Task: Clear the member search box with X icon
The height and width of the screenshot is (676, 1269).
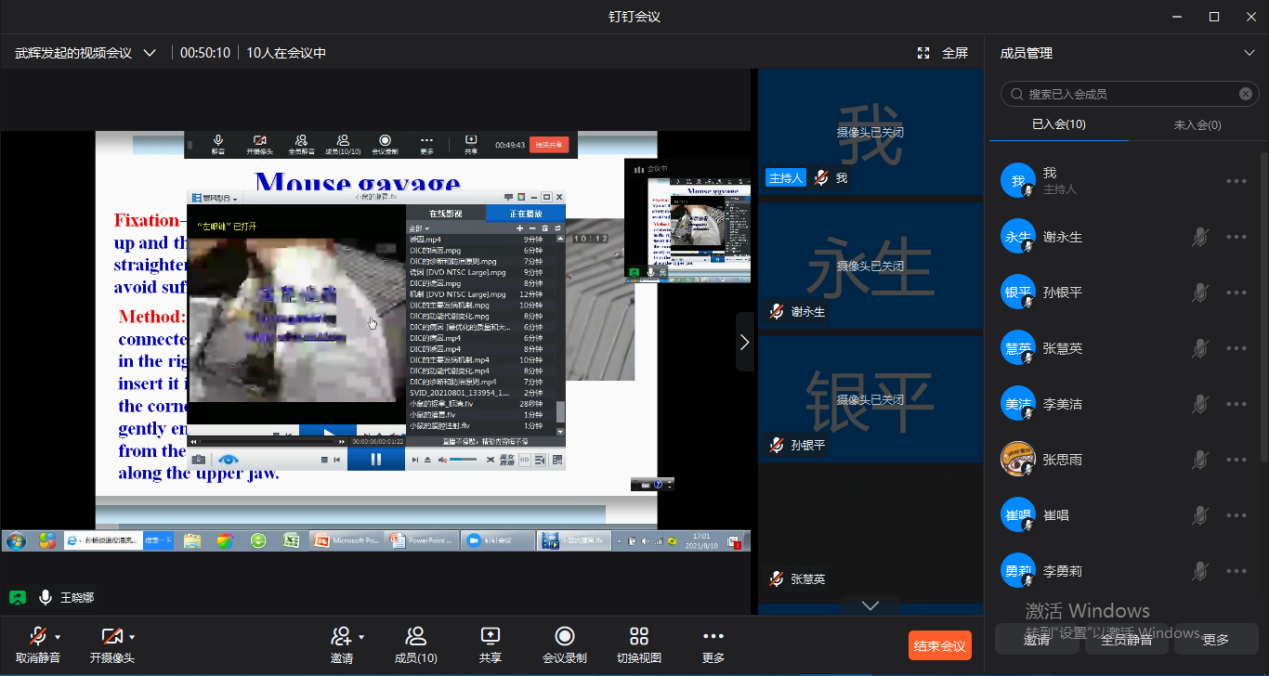Action: coord(1245,94)
